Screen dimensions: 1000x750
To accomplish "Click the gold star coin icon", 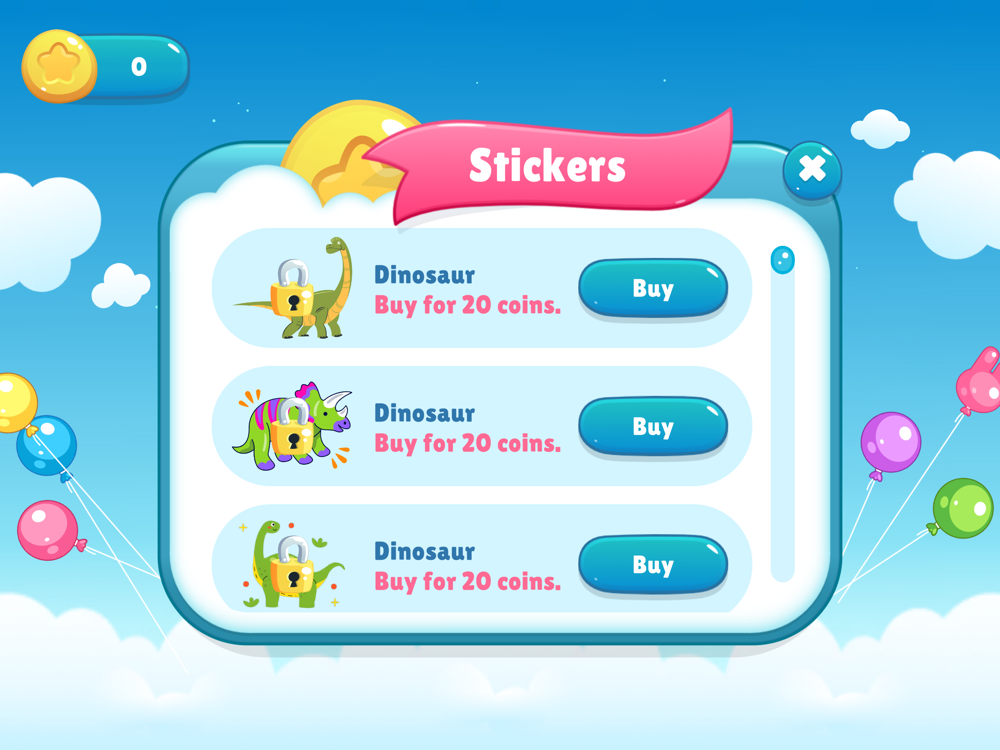I will click(x=59, y=66).
